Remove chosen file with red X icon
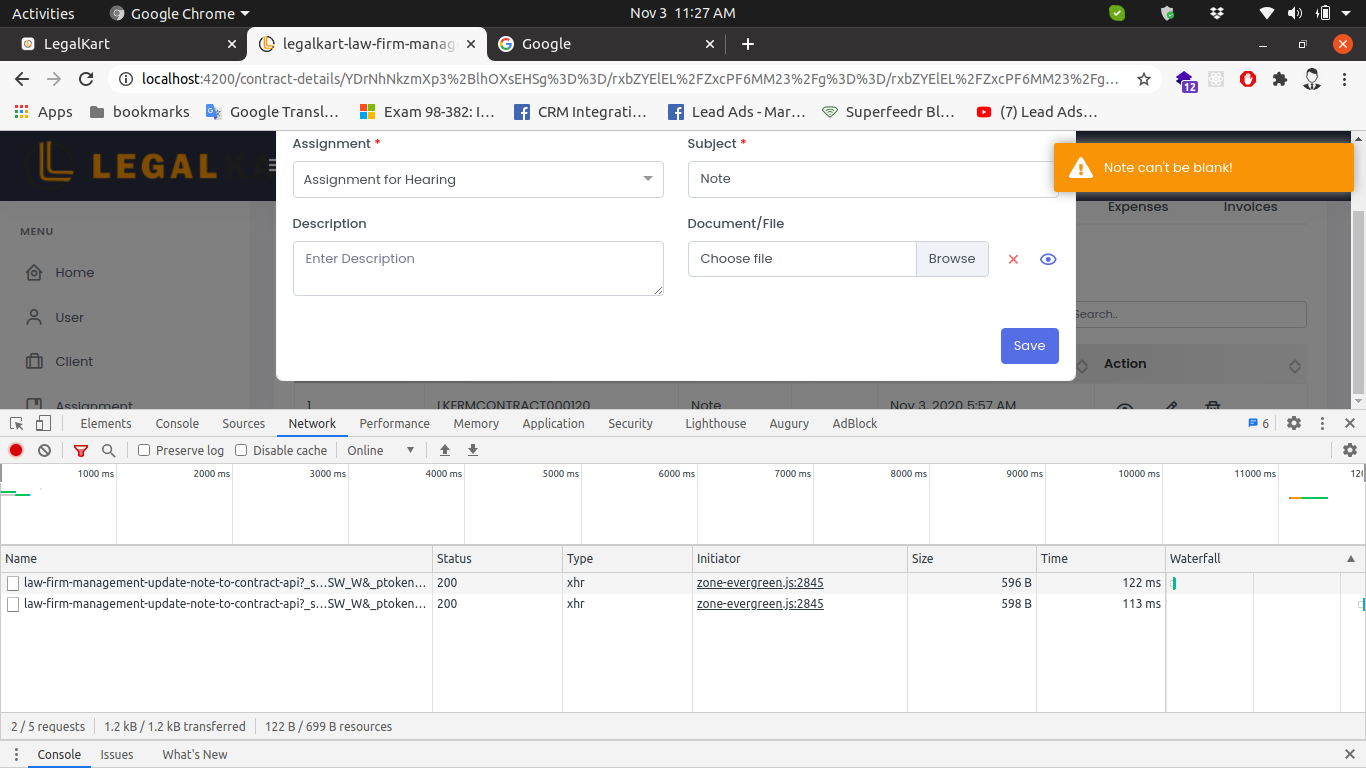This screenshot has height=768, width=1366. pos(1013,259)
